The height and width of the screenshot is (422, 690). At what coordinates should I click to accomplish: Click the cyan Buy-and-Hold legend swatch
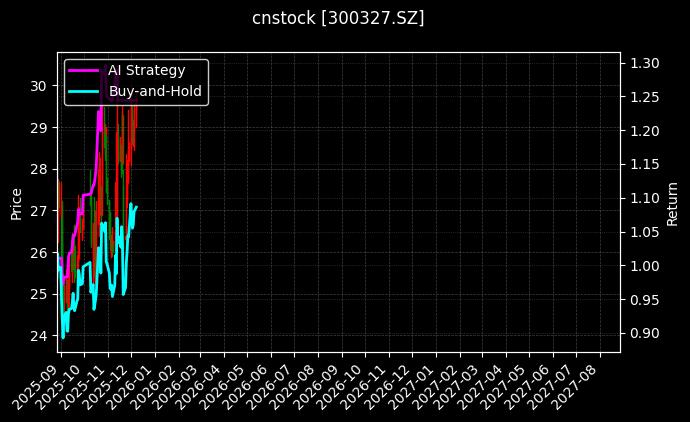click(84, 91)
